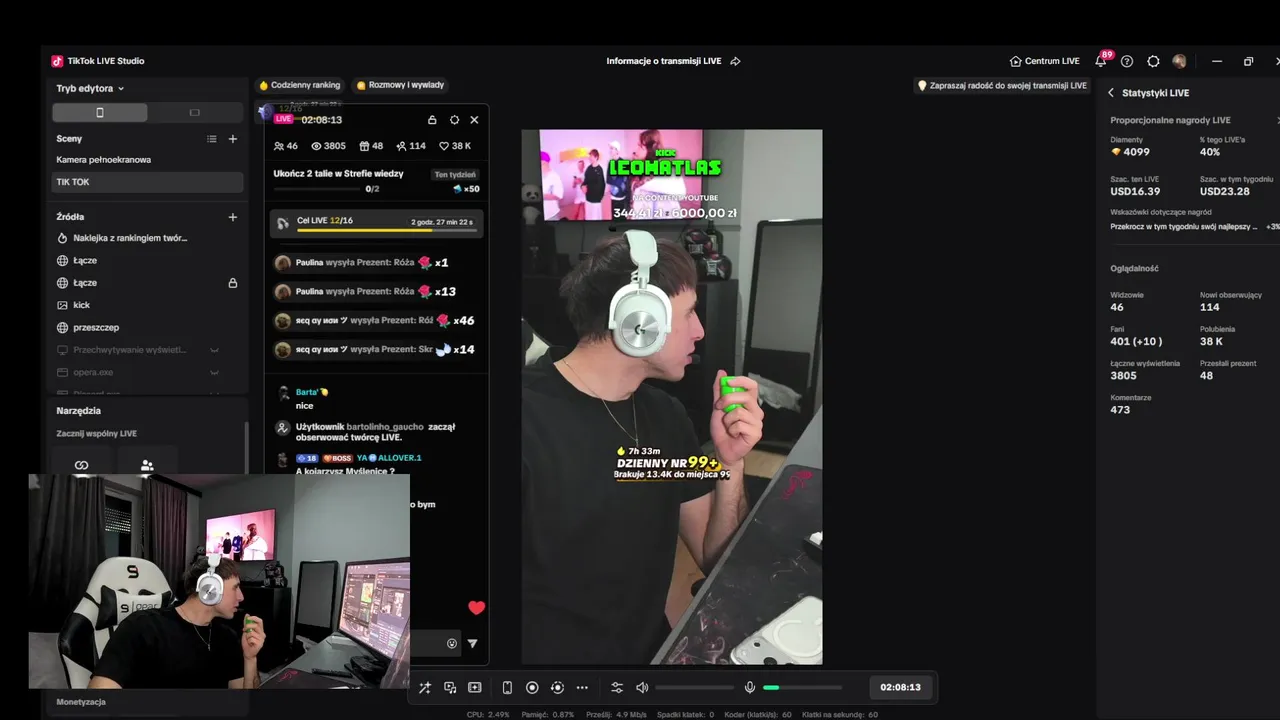
Task: Click the Przekrocz w tym tygodniu tip row
Action: pyautogui.click(x=1195, y=227)
